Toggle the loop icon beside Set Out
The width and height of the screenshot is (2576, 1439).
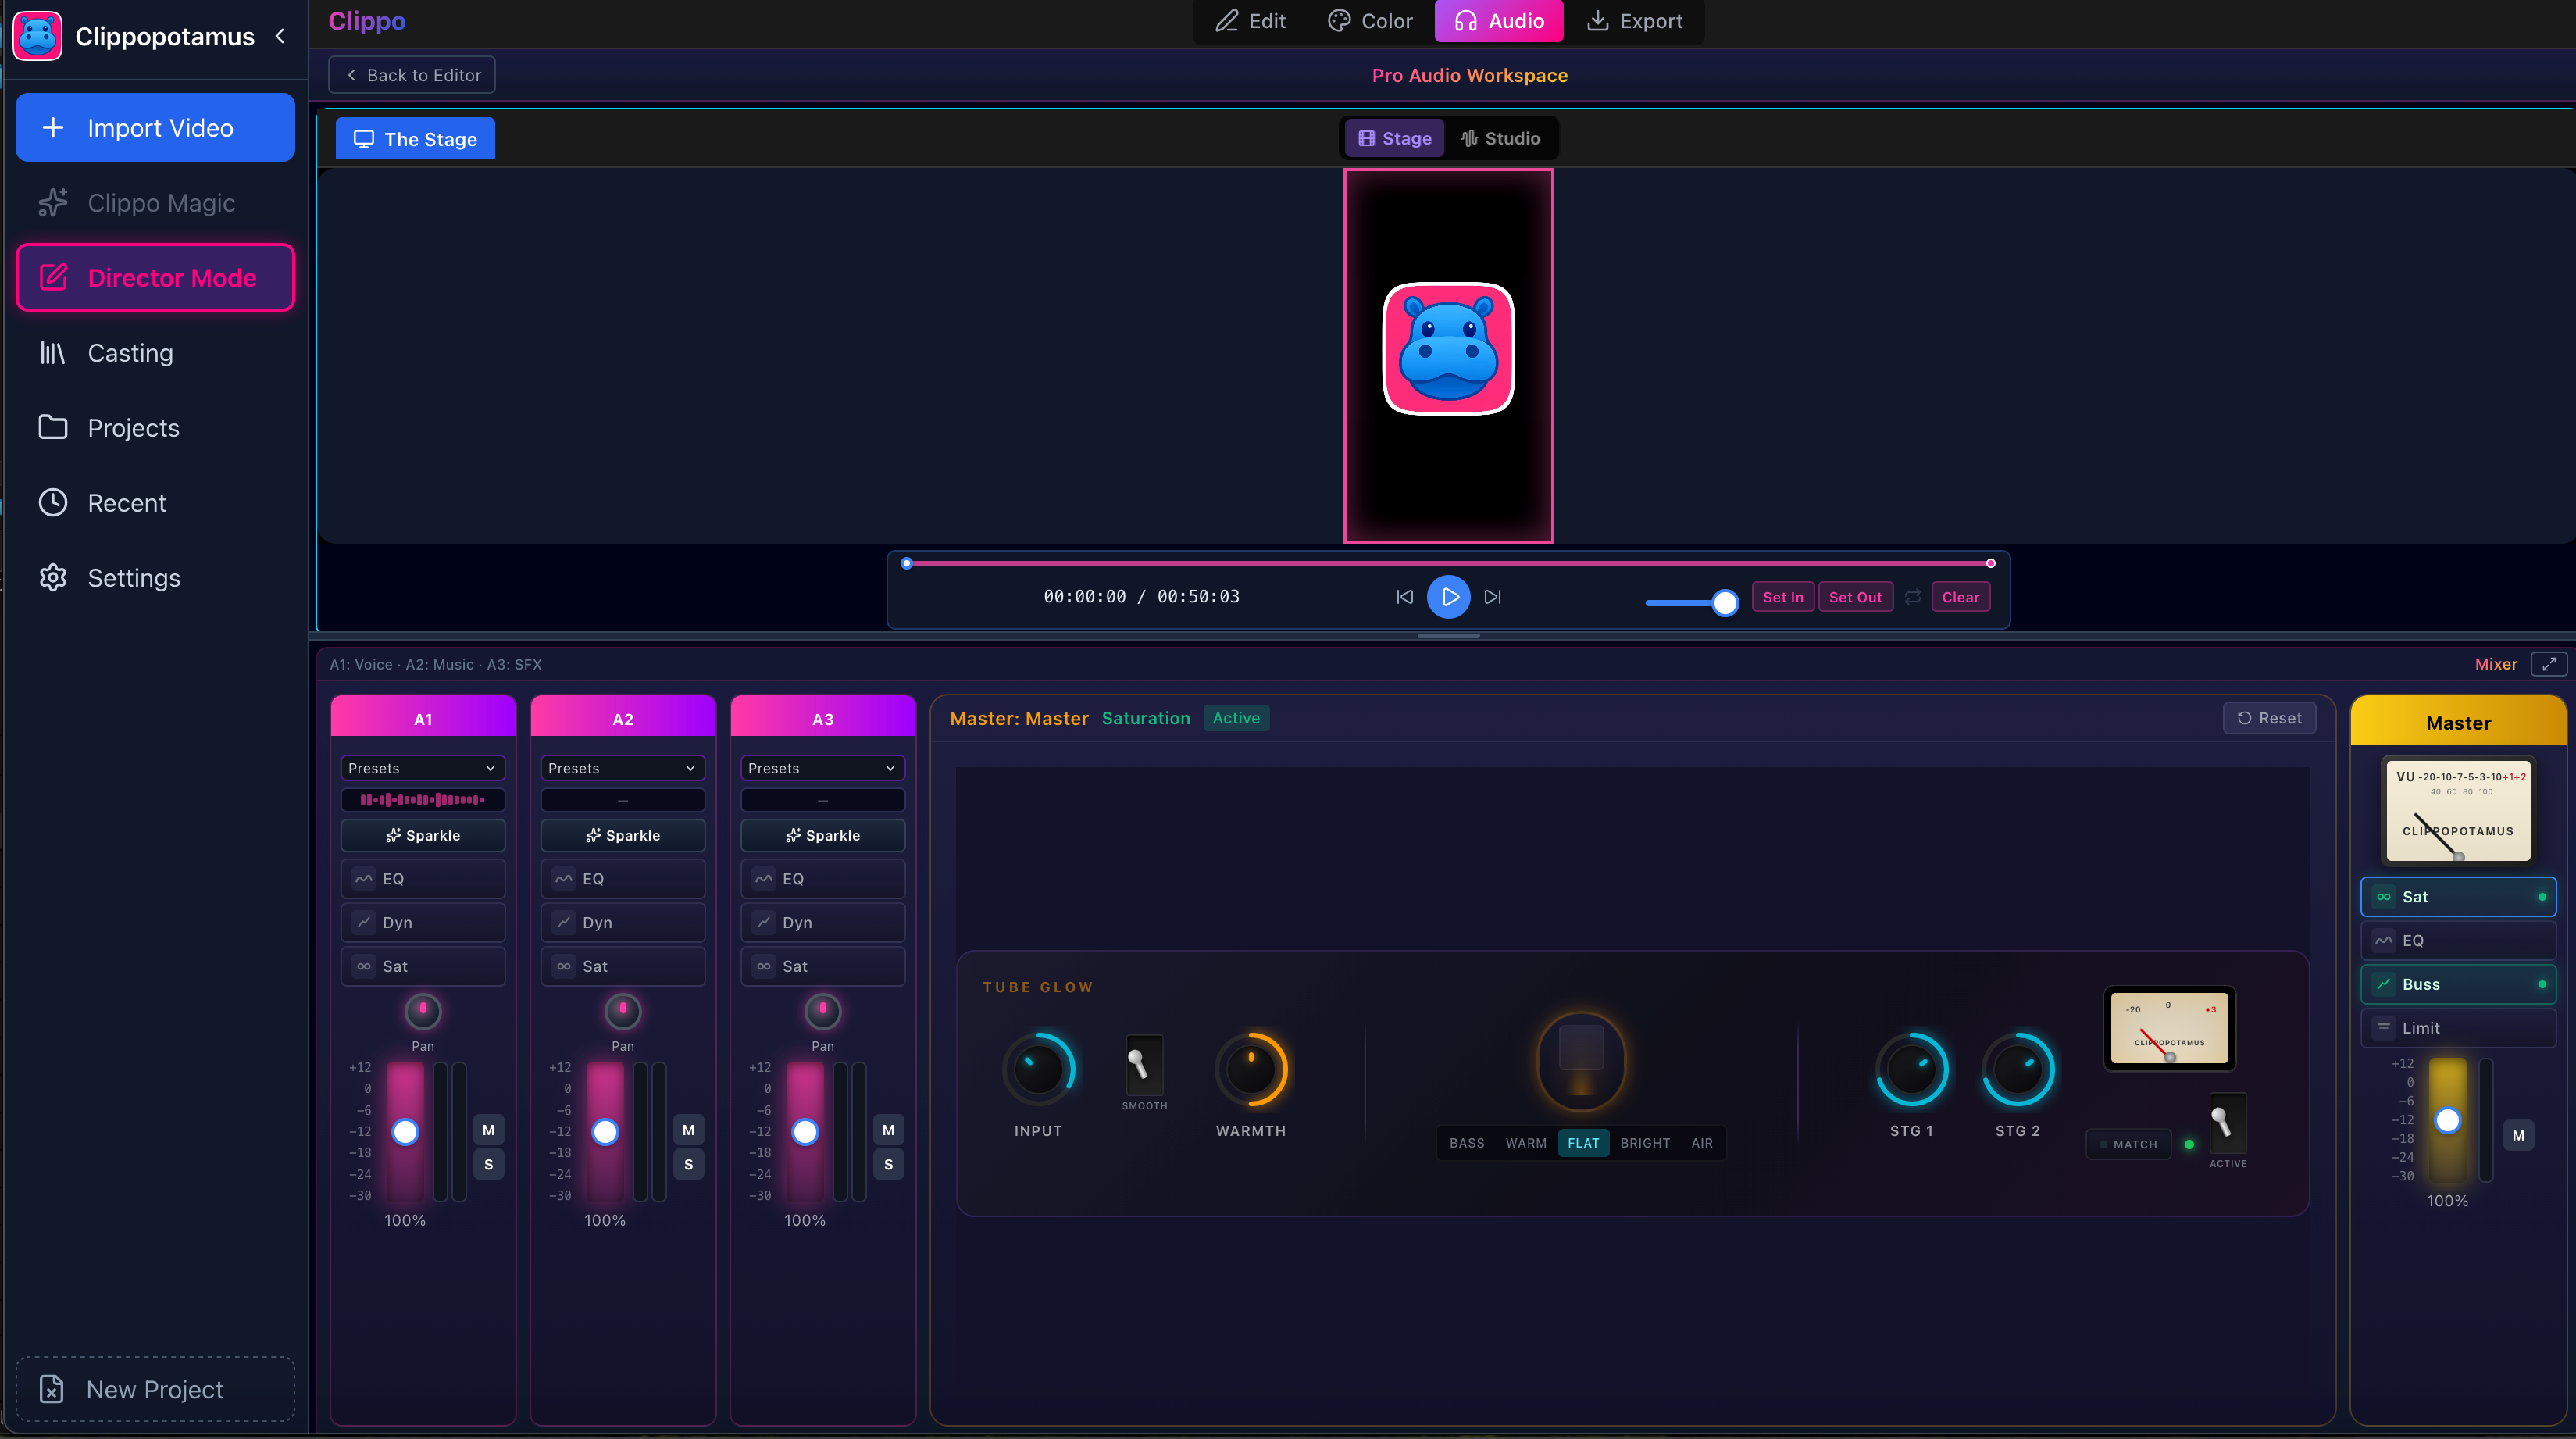(1912, 597)
